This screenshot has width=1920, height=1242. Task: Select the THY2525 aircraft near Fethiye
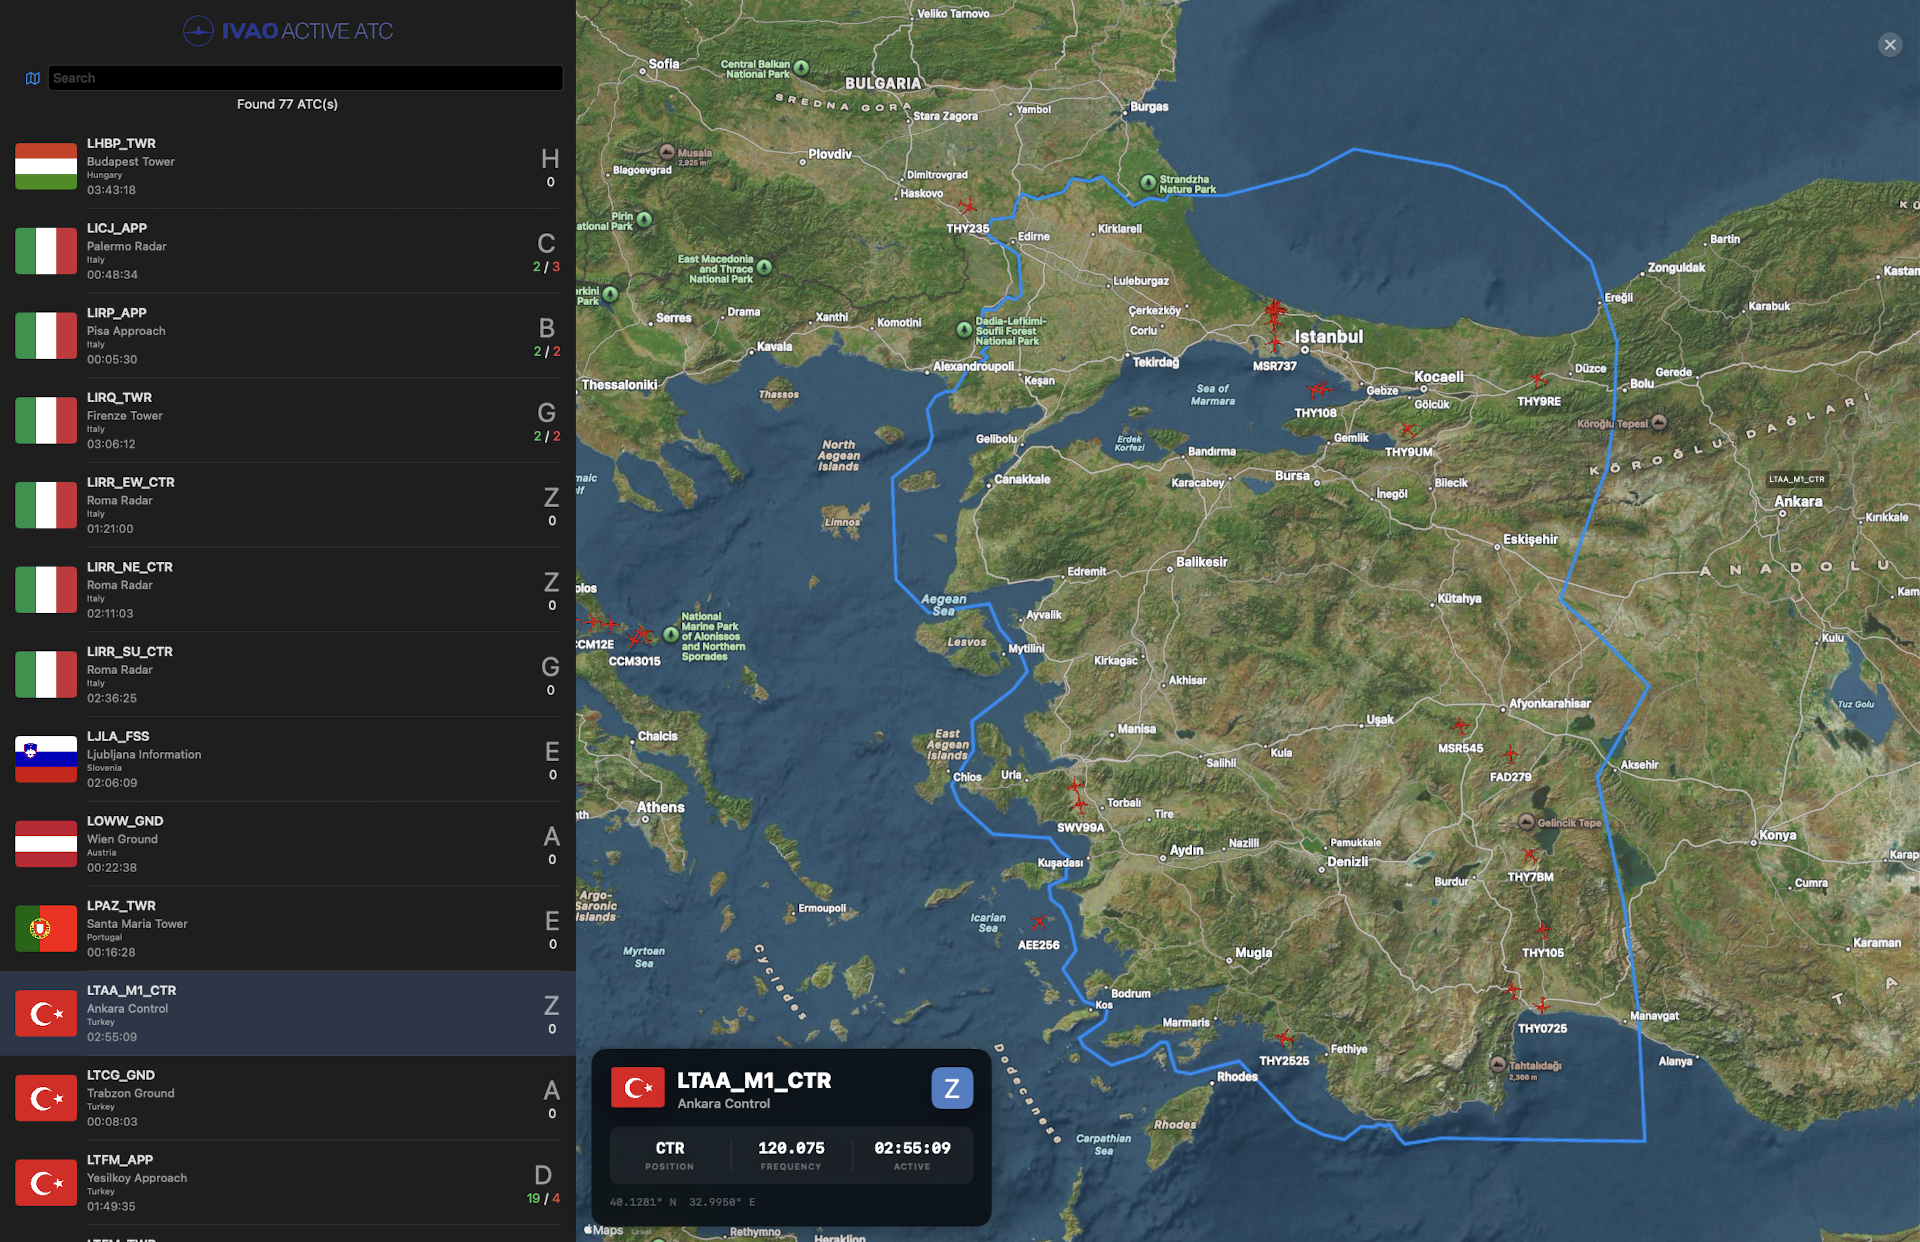tap(1284, 1036)
